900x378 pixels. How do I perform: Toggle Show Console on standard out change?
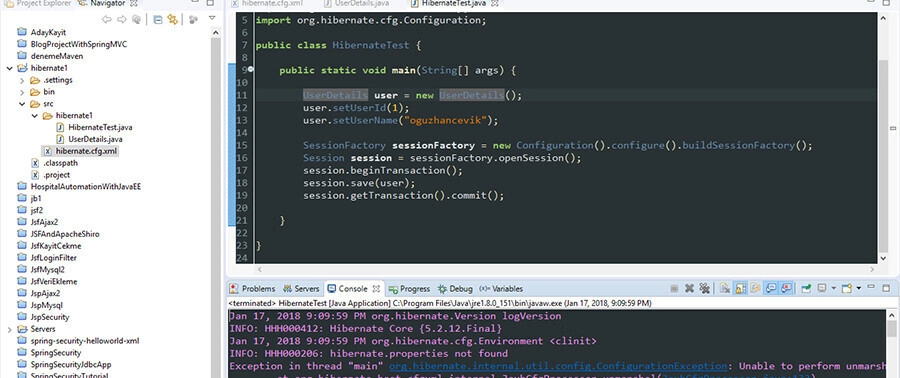771,289
